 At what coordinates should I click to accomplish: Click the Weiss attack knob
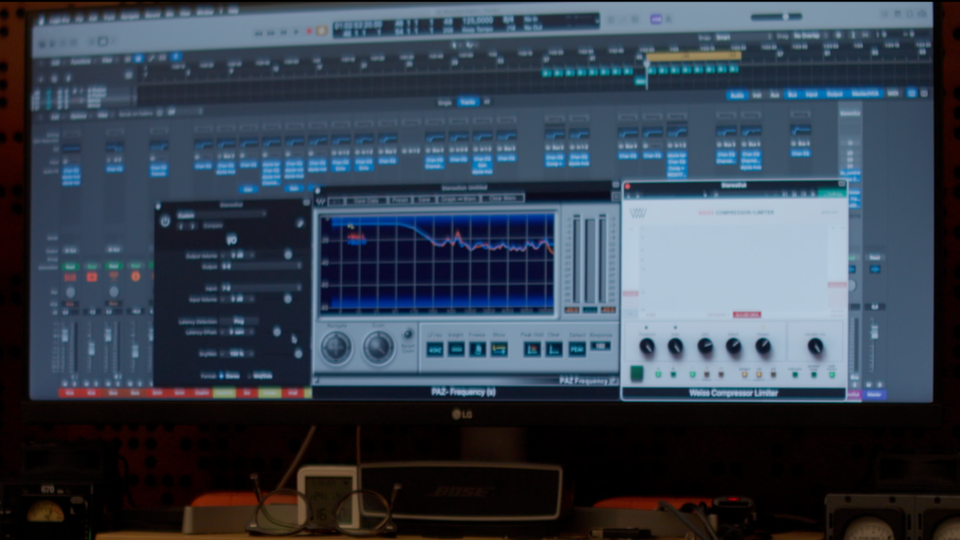coord(733,347)
